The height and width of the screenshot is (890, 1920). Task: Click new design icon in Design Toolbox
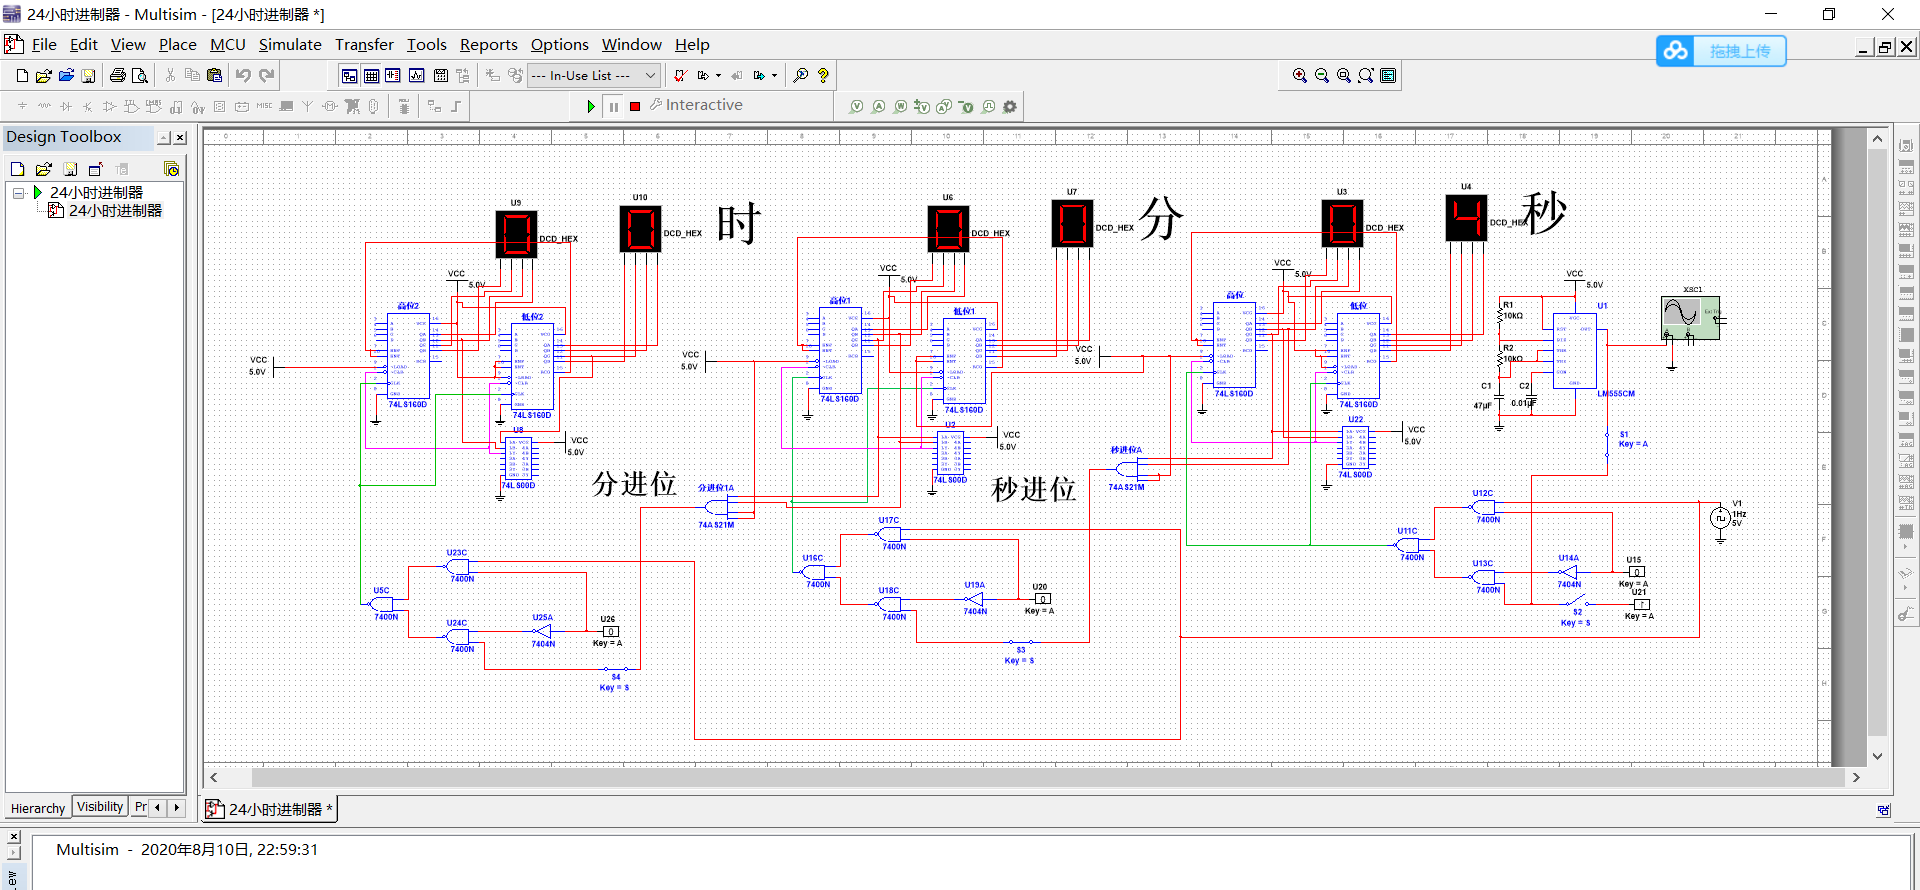(x=18, y=169)
